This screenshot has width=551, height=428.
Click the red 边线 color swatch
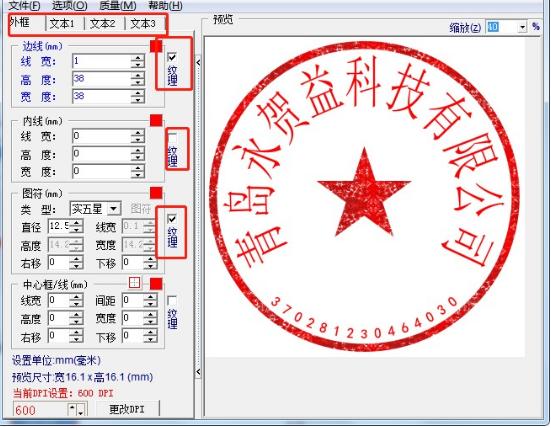point(156,46)
